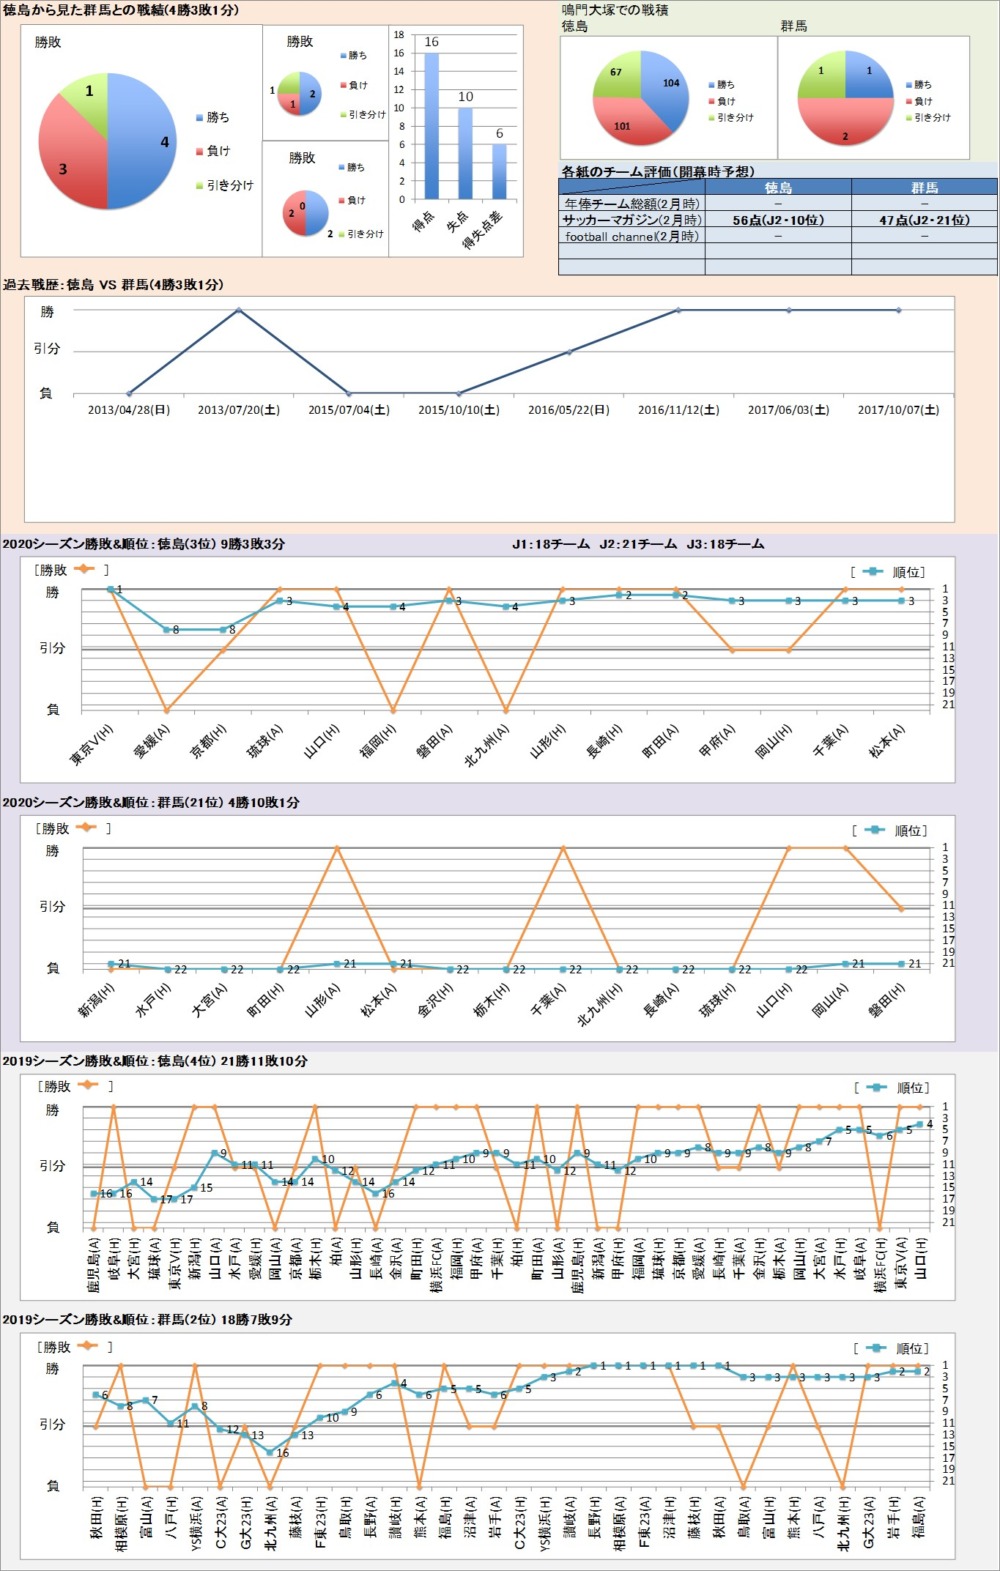Select the 徳島 column header in evaluation table
1000x1571 pixels.
pyautogui.click(x=778, y=187)
